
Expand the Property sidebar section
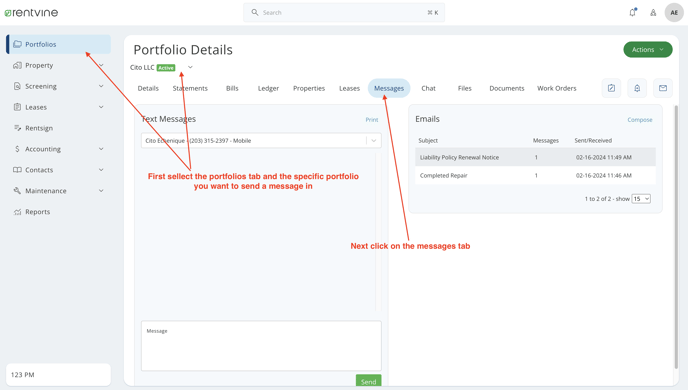(x=101, y=65)
